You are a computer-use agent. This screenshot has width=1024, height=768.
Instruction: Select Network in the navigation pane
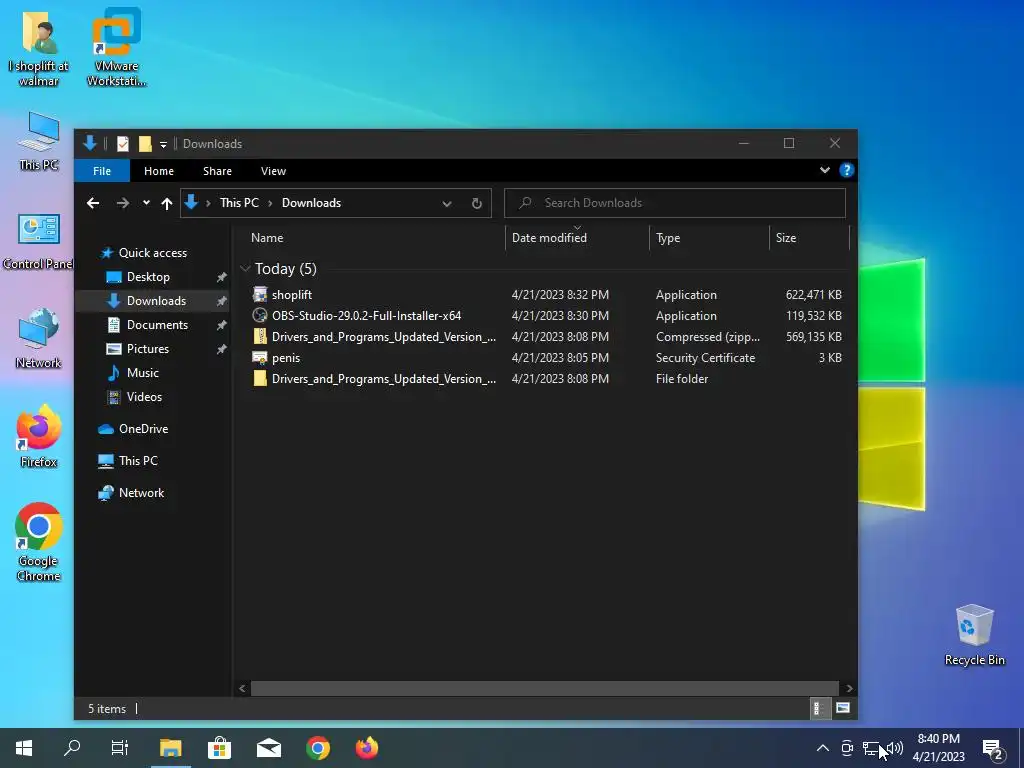141,493
